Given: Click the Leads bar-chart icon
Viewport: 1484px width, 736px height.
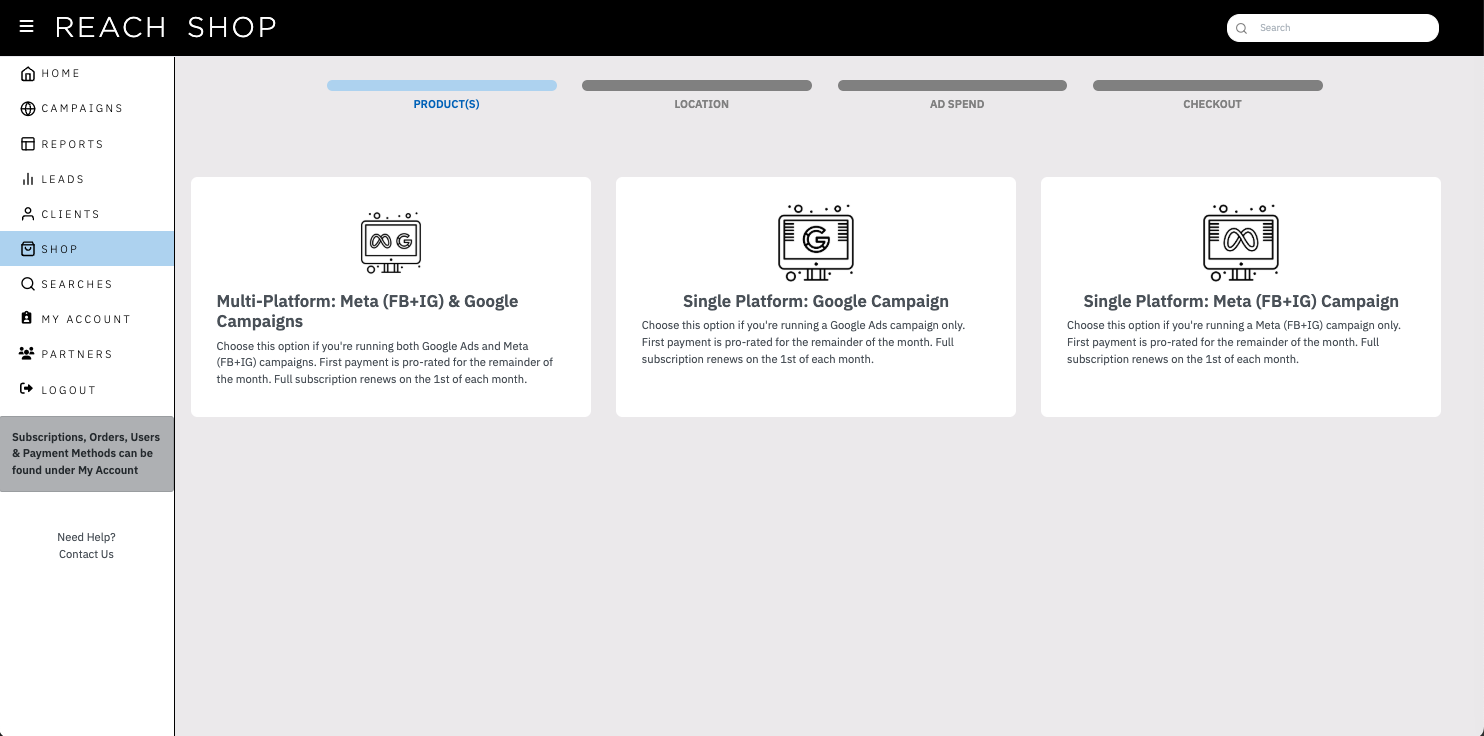Looking at the screenshot, I should 28,179.
